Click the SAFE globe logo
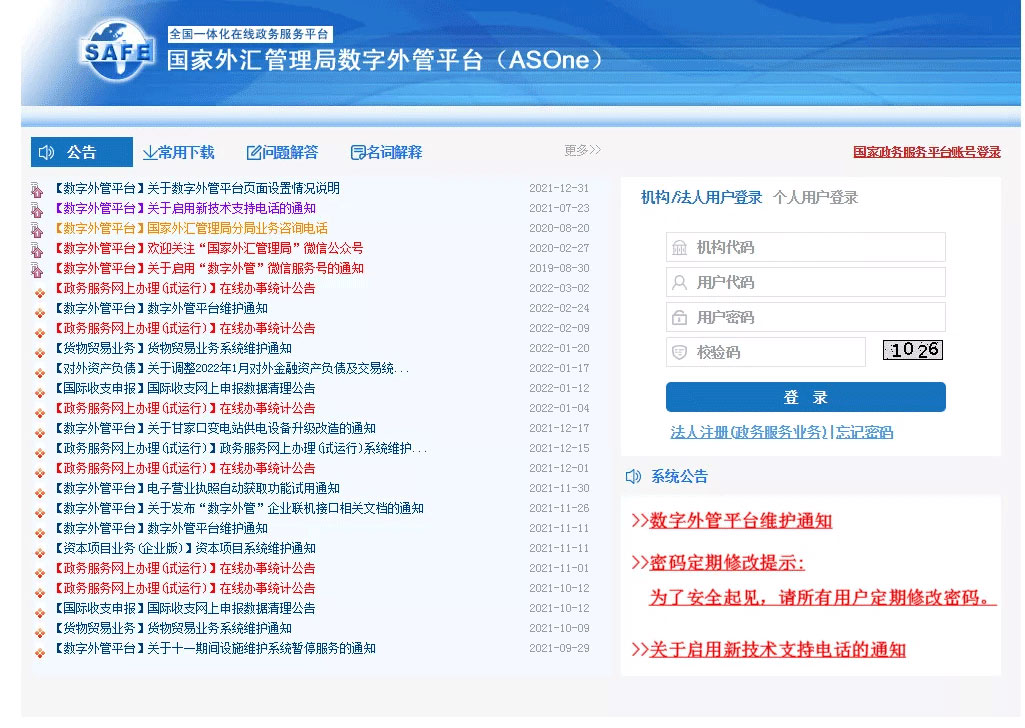The image size is (1025, 728). pyautogui.click(x=116, y=50)
